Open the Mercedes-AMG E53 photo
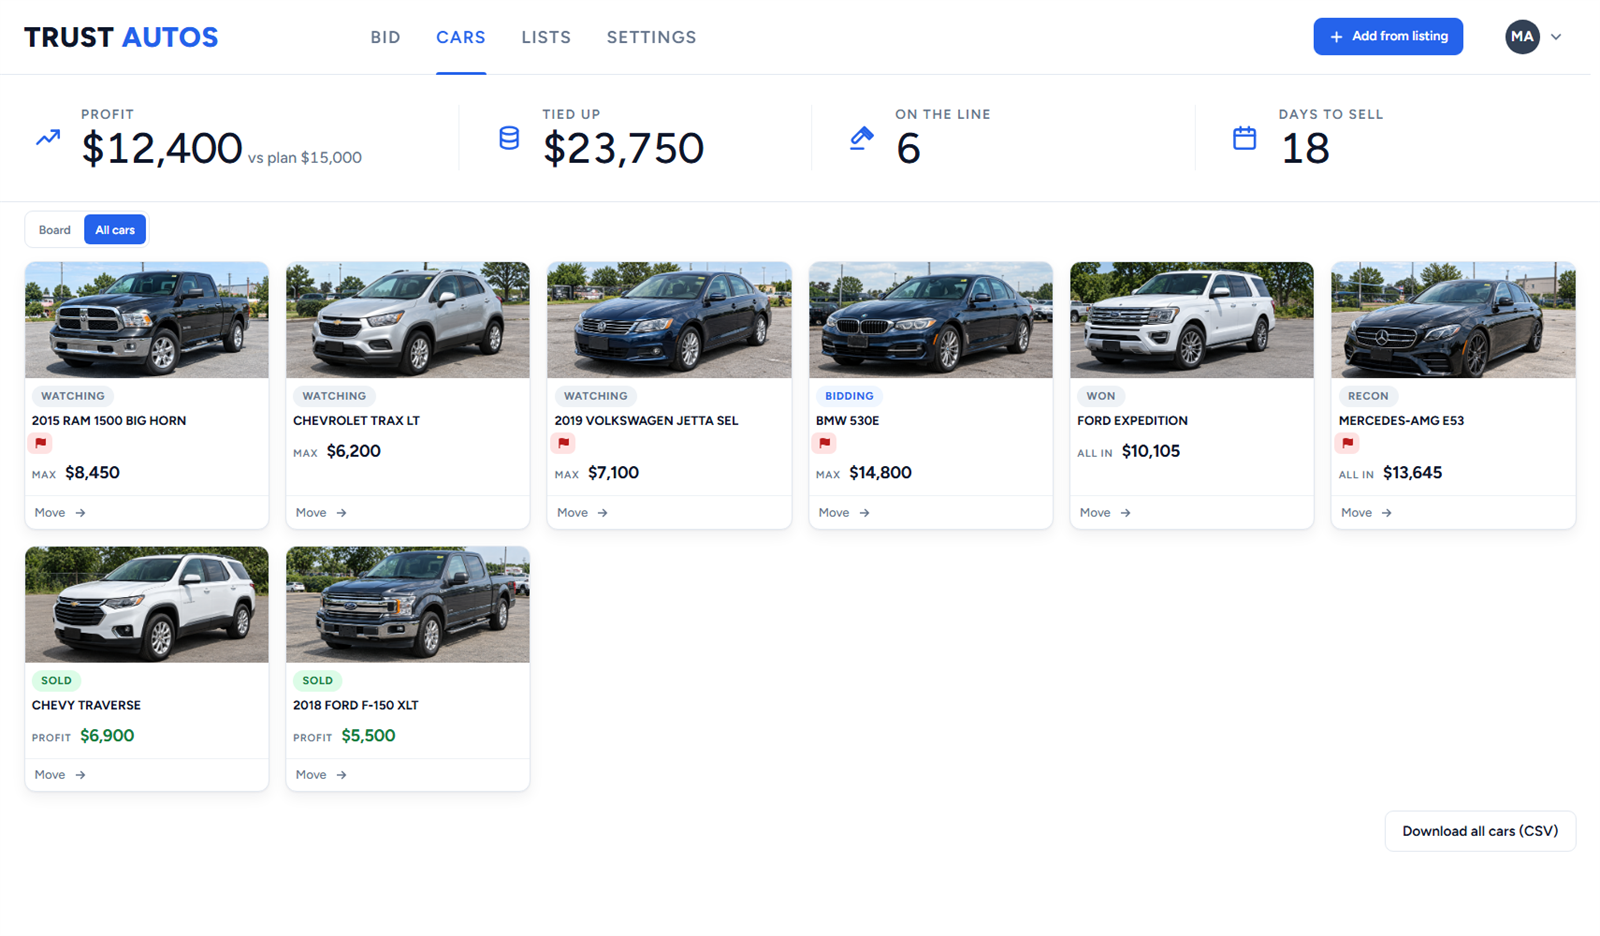 [1453, 320]
